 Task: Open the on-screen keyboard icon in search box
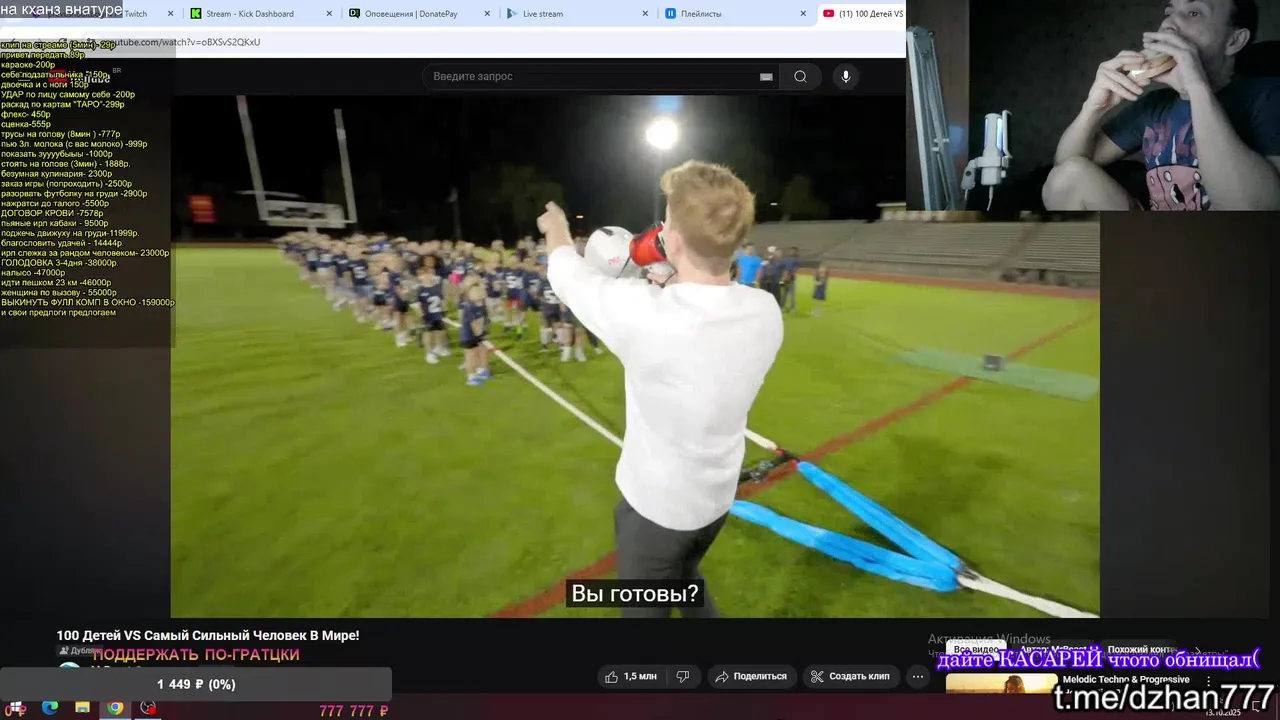tap(766, 77)
